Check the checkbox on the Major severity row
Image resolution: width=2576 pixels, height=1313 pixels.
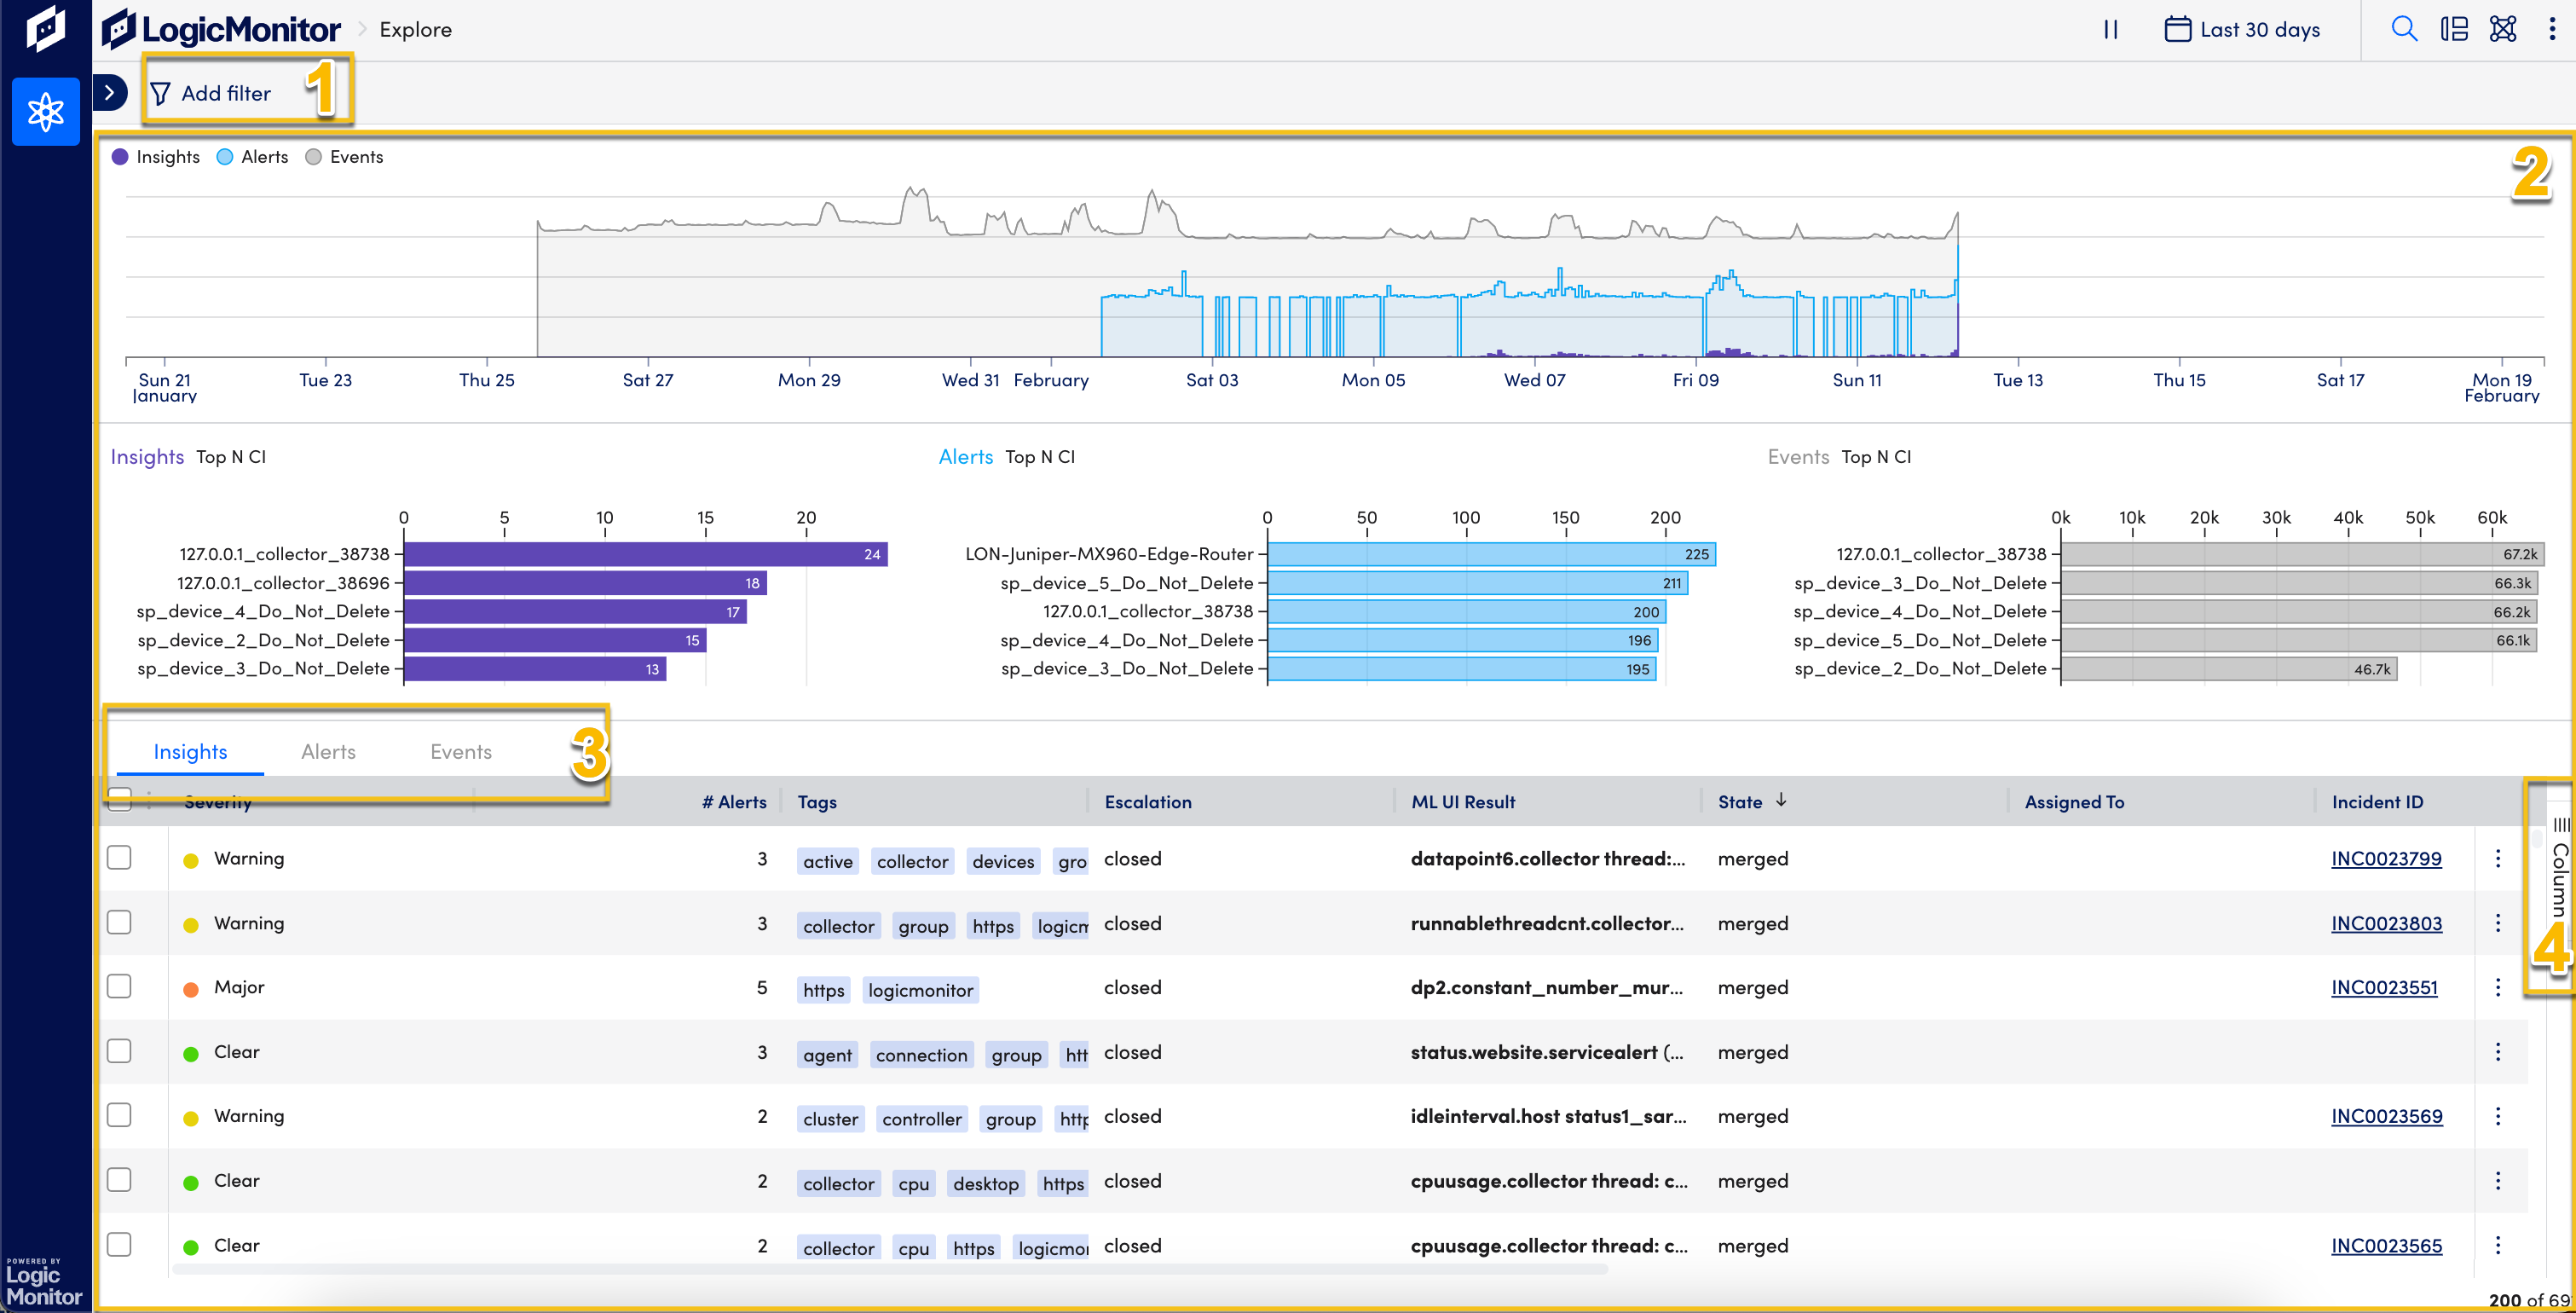click(x=119, y=986)
